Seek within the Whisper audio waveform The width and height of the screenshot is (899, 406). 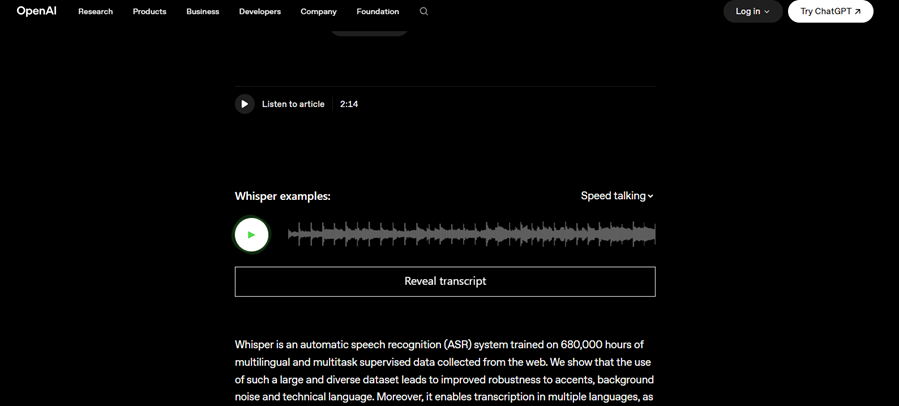(471, 235)
